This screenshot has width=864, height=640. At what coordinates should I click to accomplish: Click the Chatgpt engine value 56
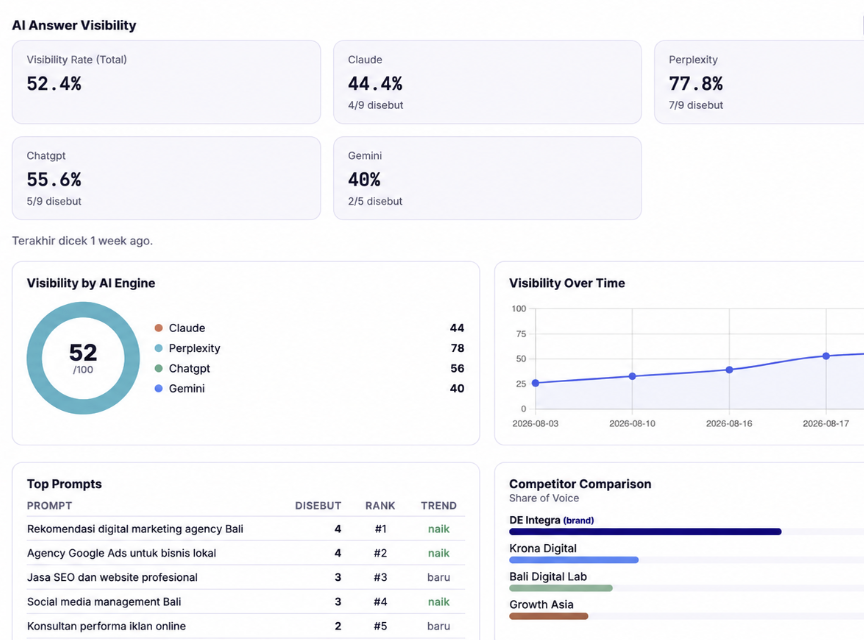(x=457, y=368)
